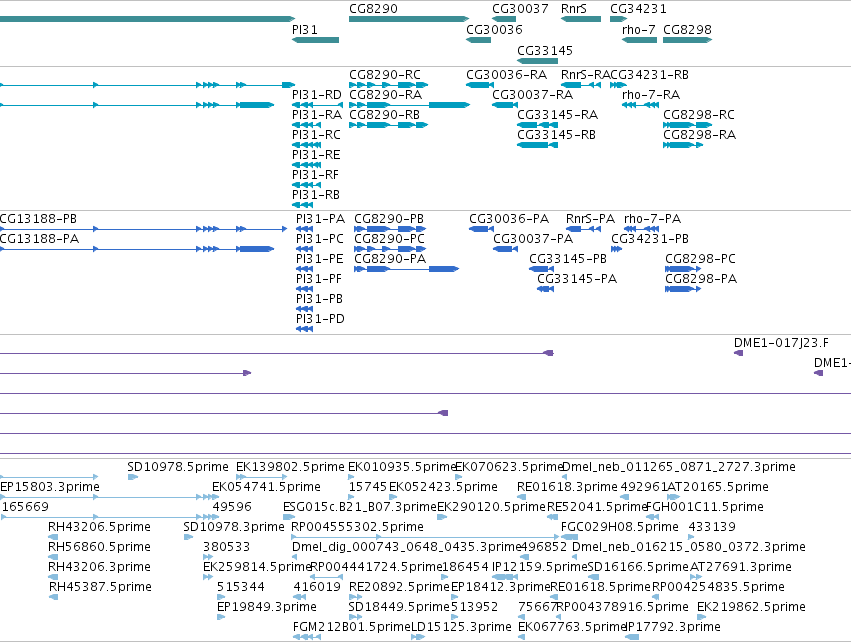Click the CG33145-RB transcript label
851x642 pixels.
click(556, 135)
